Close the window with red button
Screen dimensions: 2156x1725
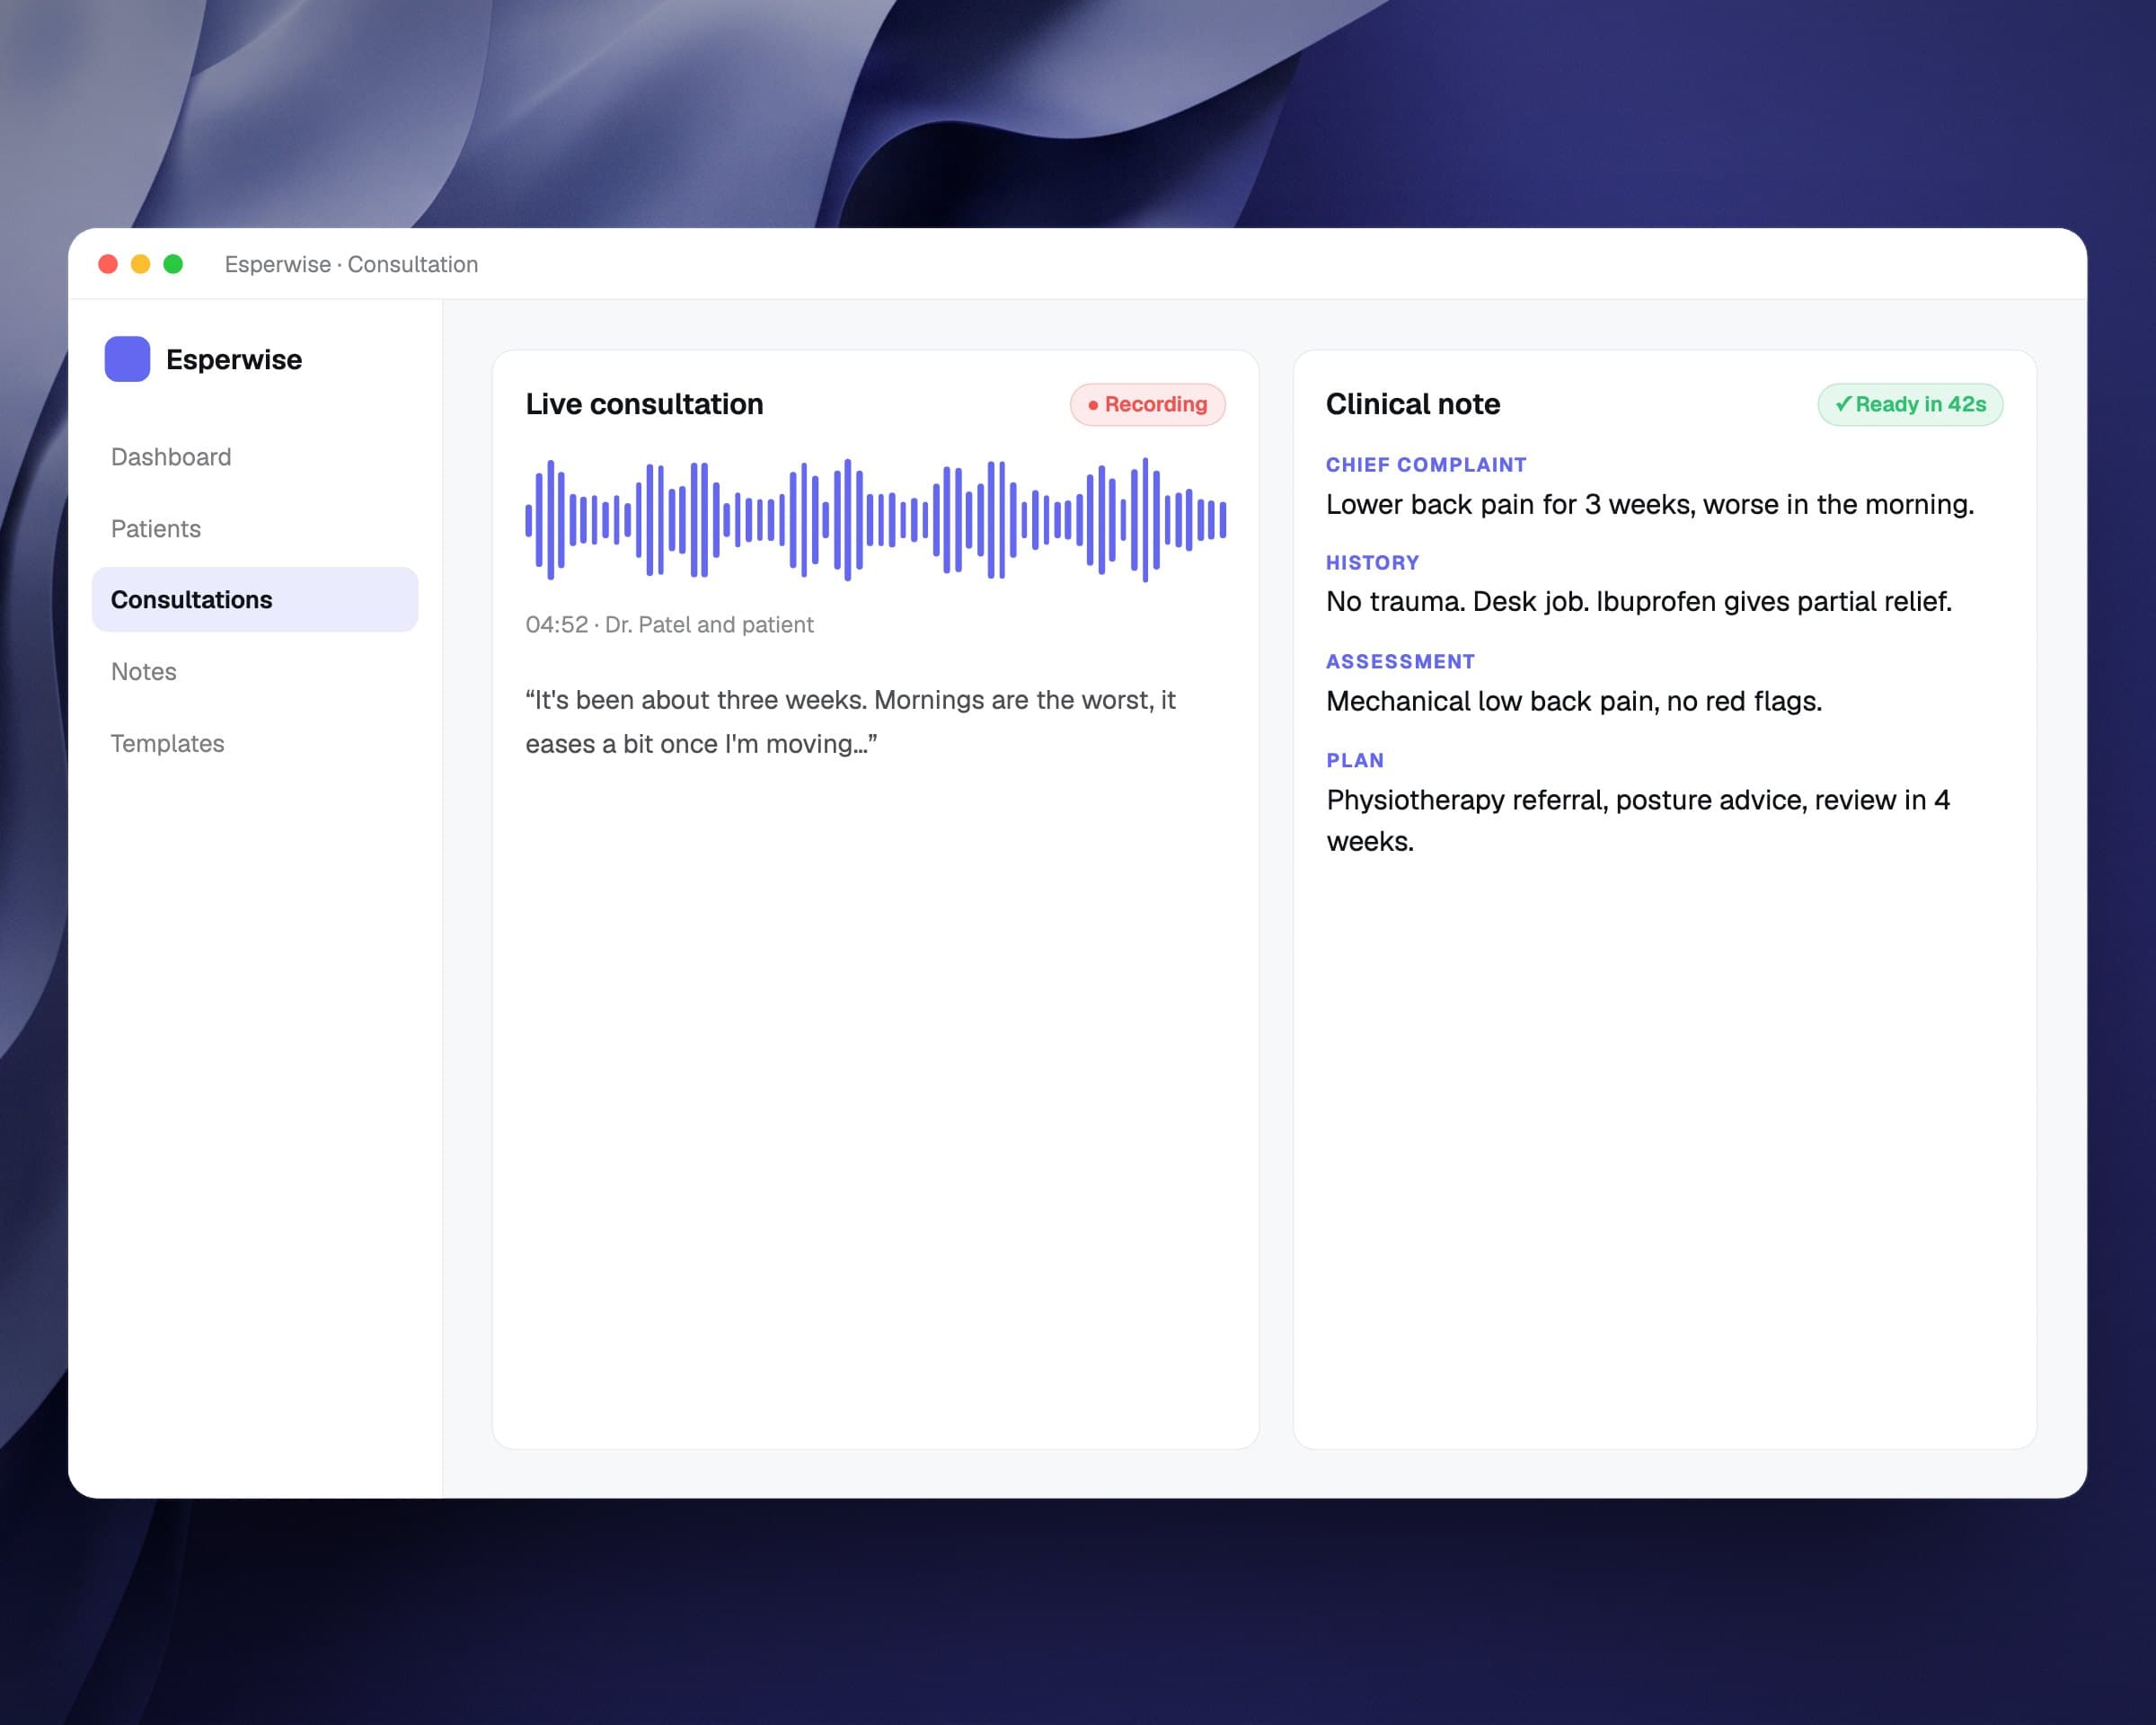pyautogui.click(x=108, y=264)
